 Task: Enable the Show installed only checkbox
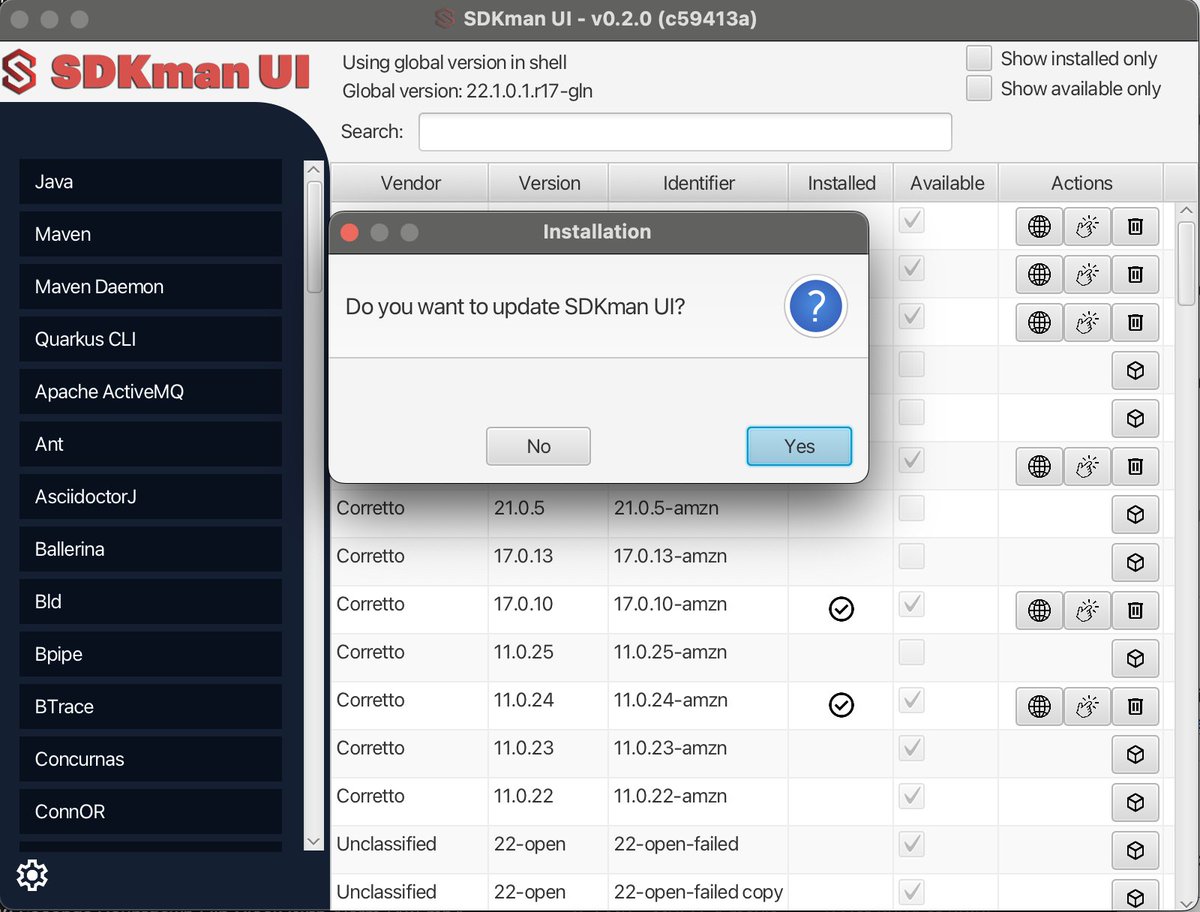click(x=978, y=58)
